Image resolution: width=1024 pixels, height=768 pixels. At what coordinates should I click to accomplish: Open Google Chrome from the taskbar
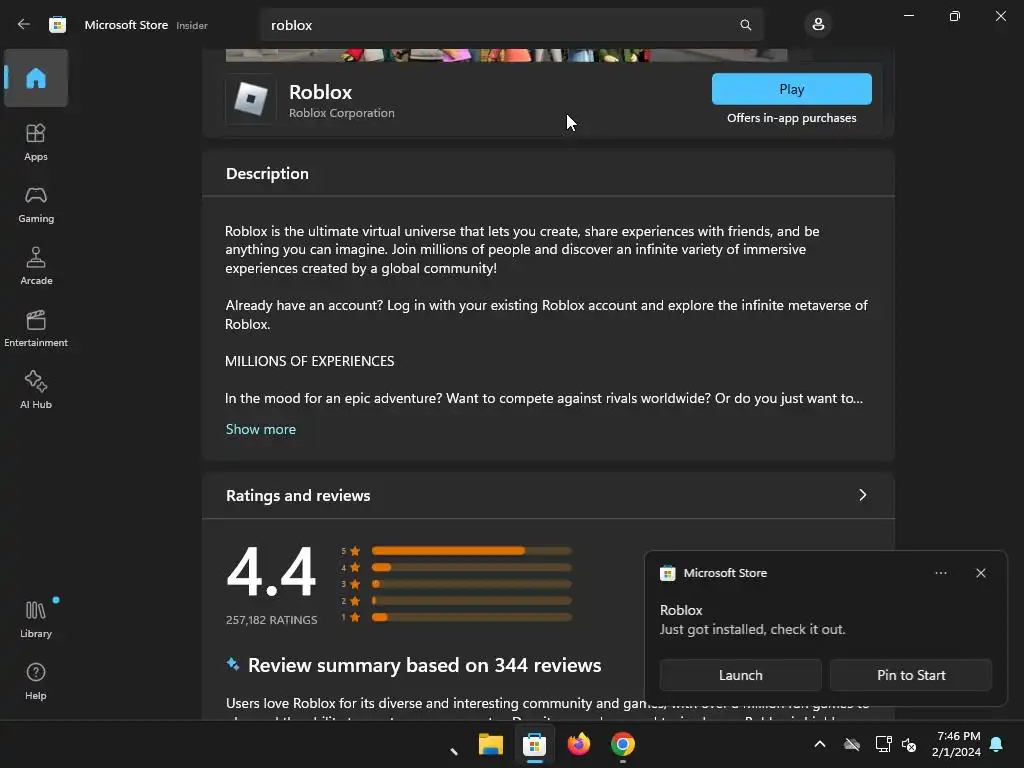[622, 744]
